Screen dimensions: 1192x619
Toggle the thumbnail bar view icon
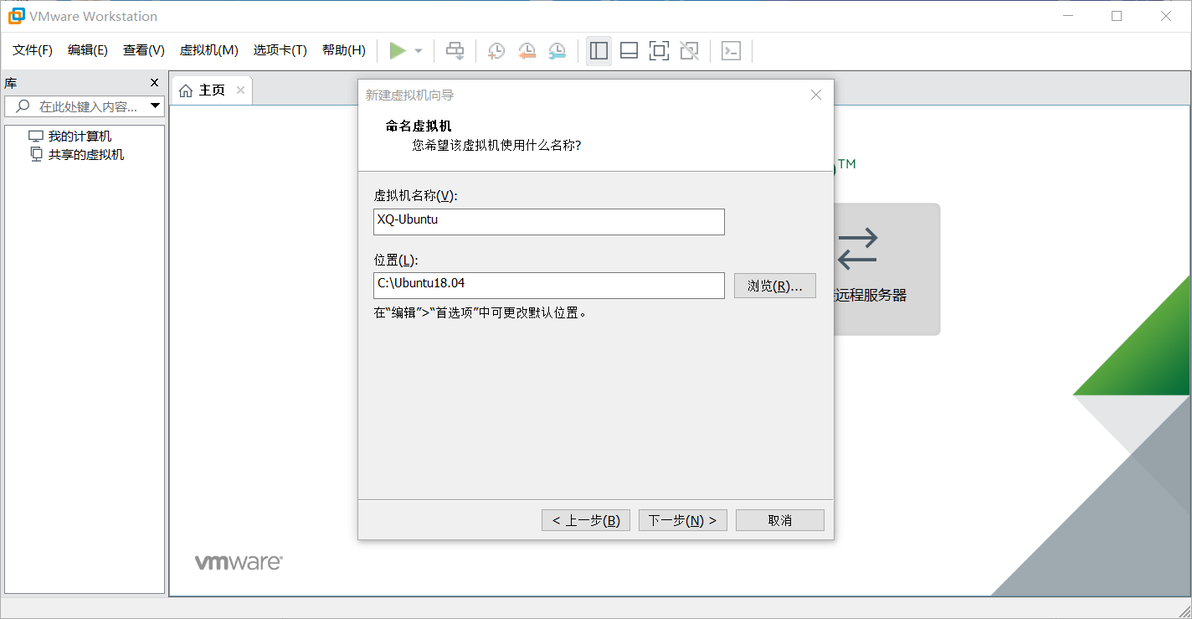[629, 51]
